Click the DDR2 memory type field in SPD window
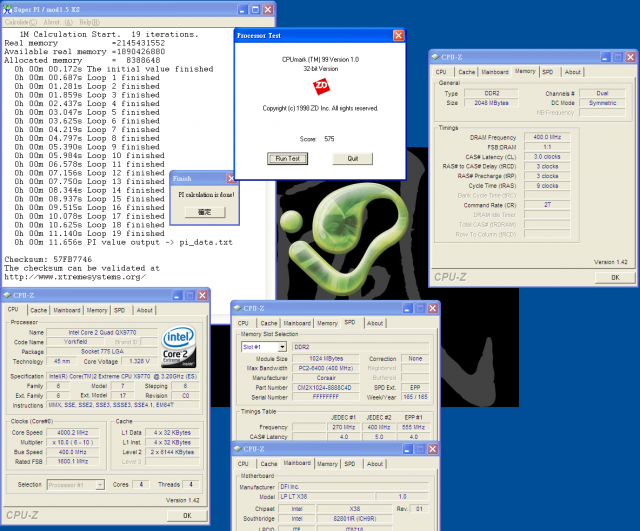This screenshot has width=640, height=531. pos(361,347)
